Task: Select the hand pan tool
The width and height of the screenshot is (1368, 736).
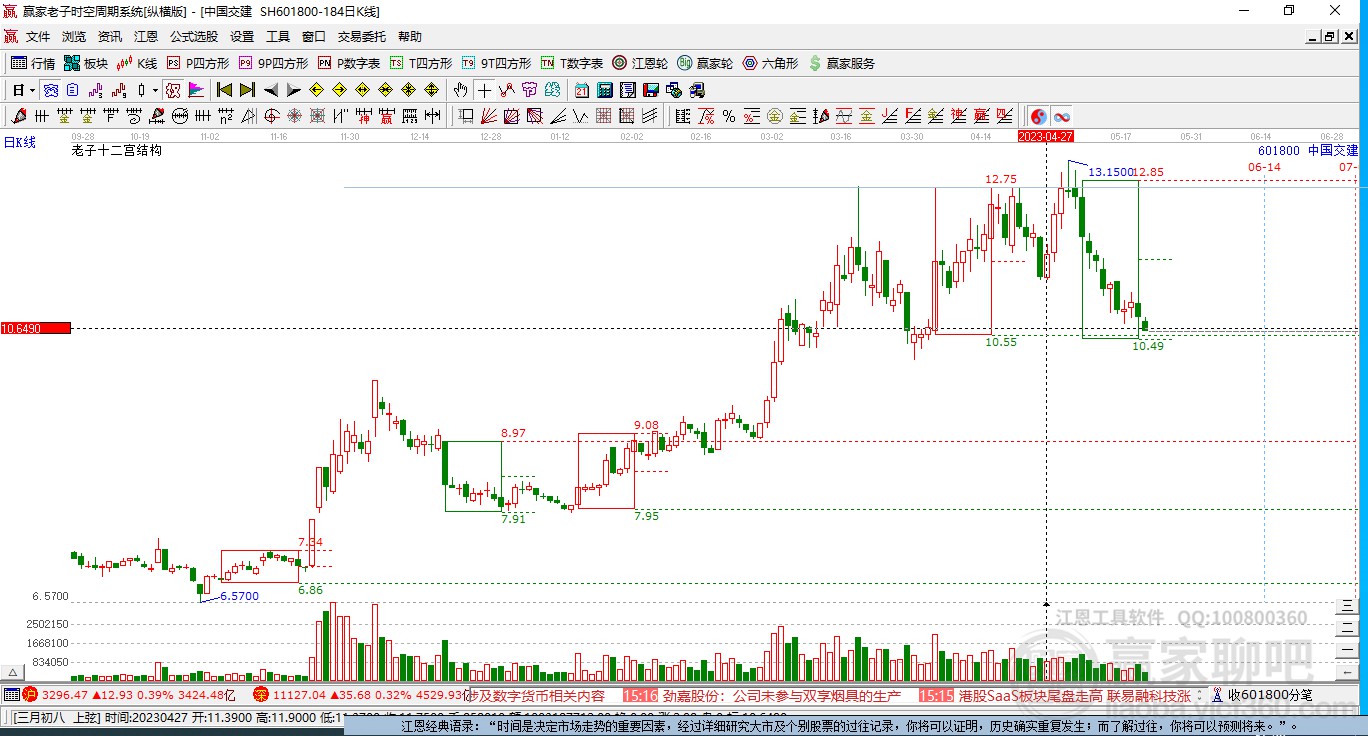Action: (461, 90)
